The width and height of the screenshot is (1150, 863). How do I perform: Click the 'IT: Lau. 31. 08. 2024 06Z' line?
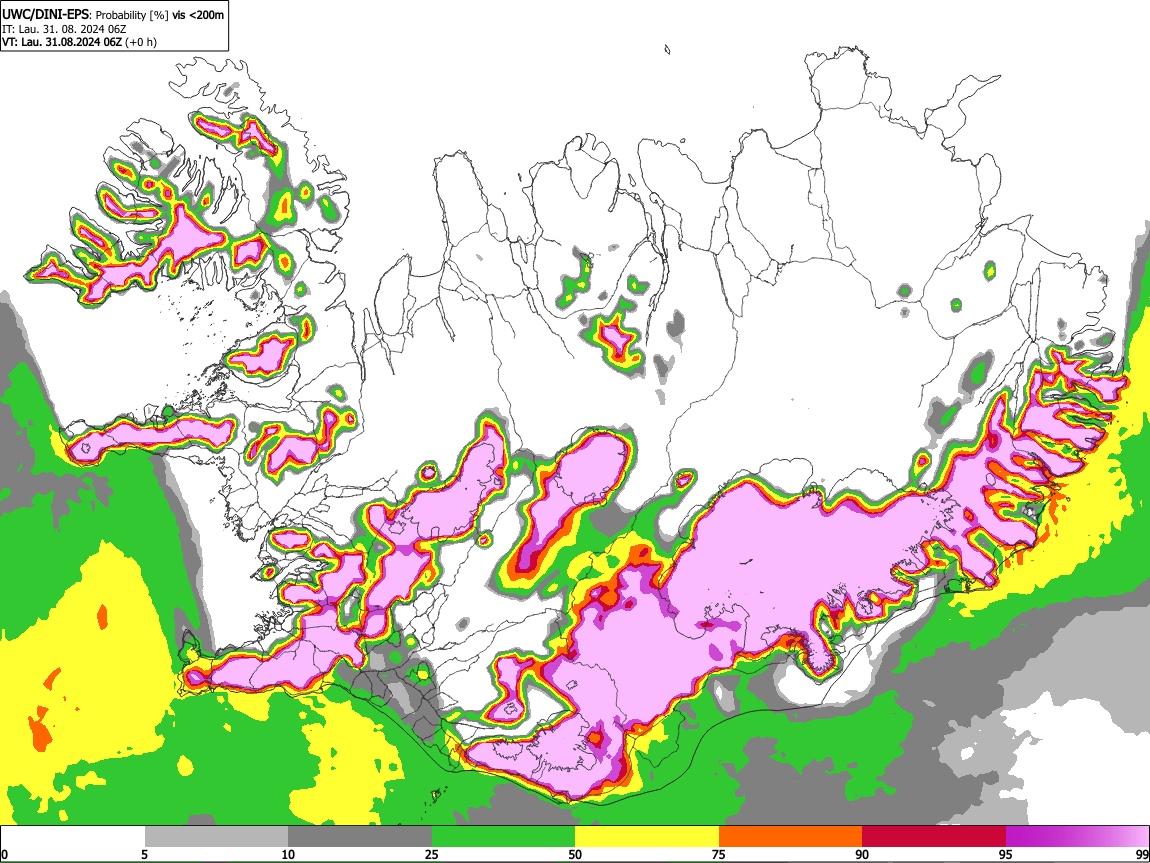click(64, 29)
